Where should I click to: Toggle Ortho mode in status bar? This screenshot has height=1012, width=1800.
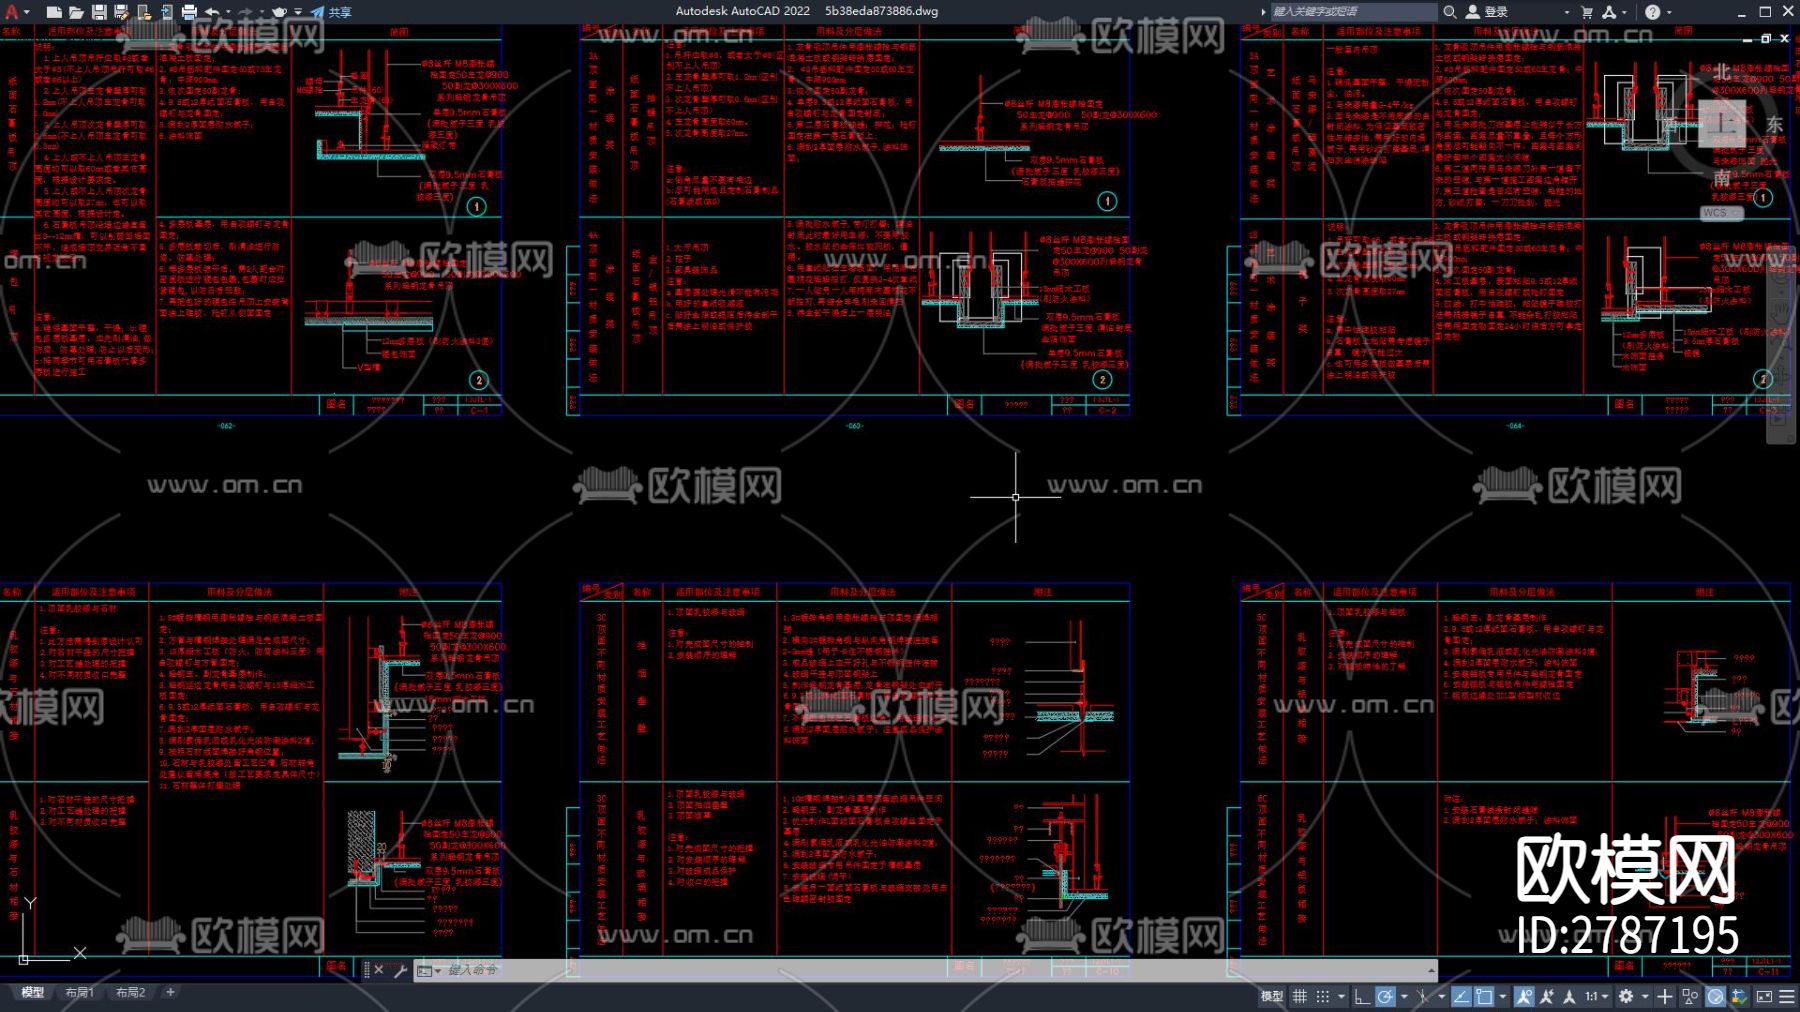[x=1361, y=996]
